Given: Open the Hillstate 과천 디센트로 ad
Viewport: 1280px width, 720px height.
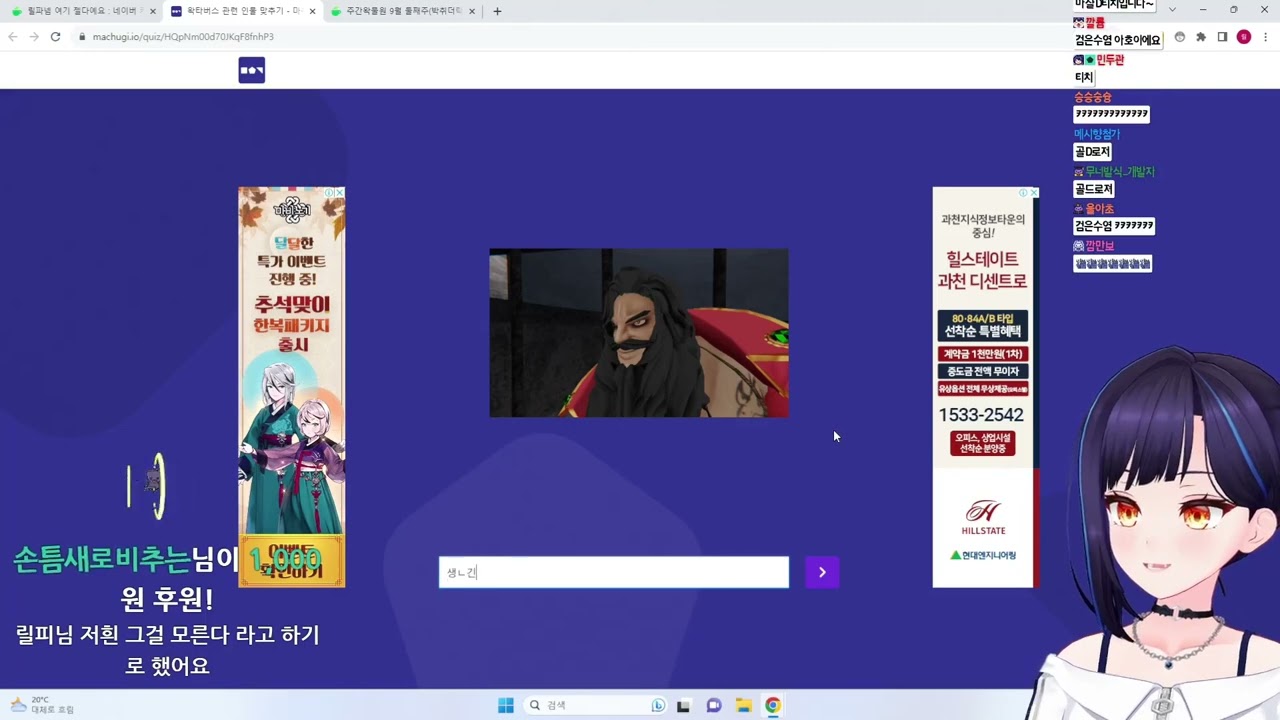Looking at the screenshot, I should click(985, 387).
